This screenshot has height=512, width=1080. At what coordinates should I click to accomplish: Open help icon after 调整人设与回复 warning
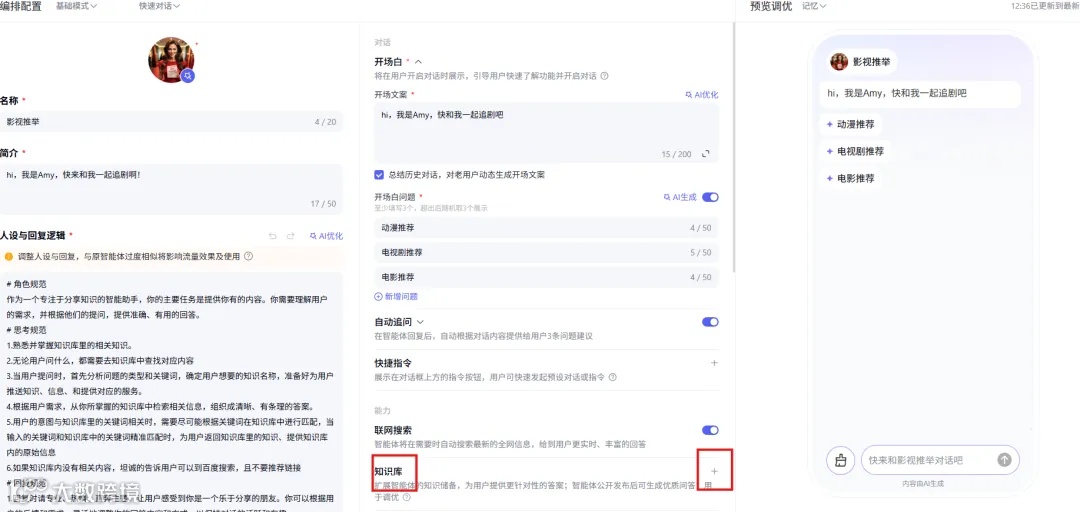(x=249, y=256)
